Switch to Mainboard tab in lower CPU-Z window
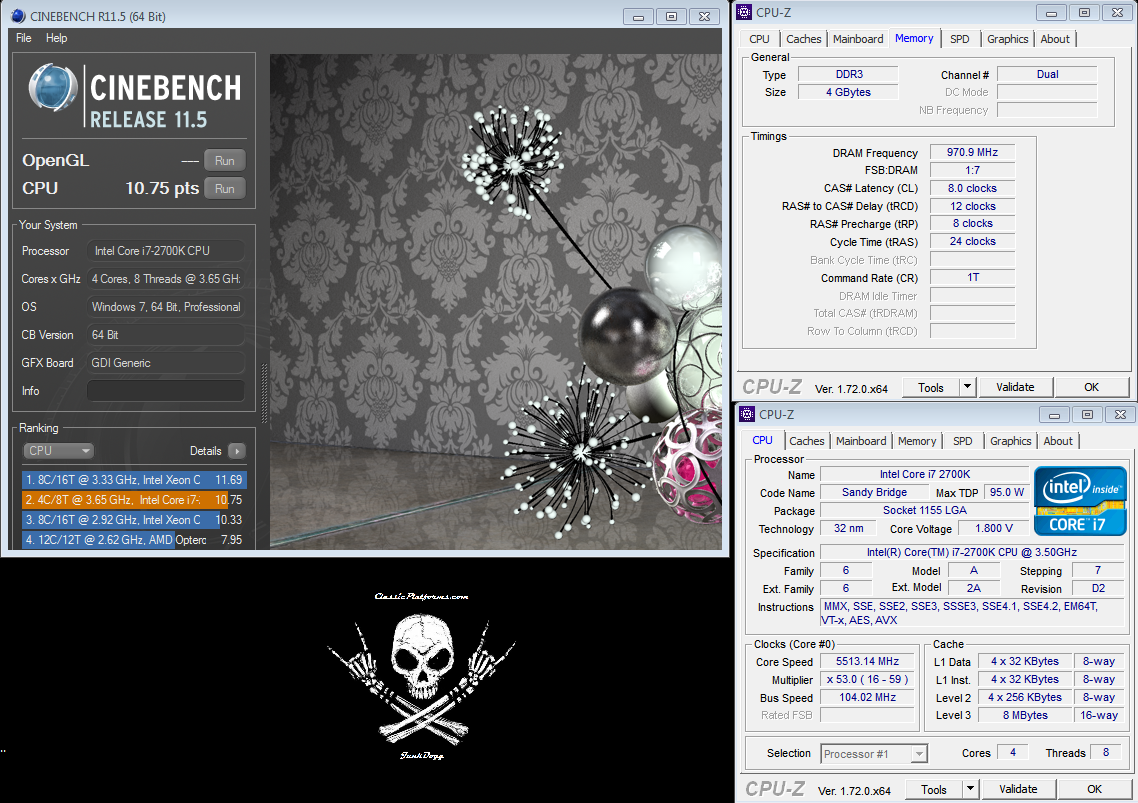 tap(861, 441)
